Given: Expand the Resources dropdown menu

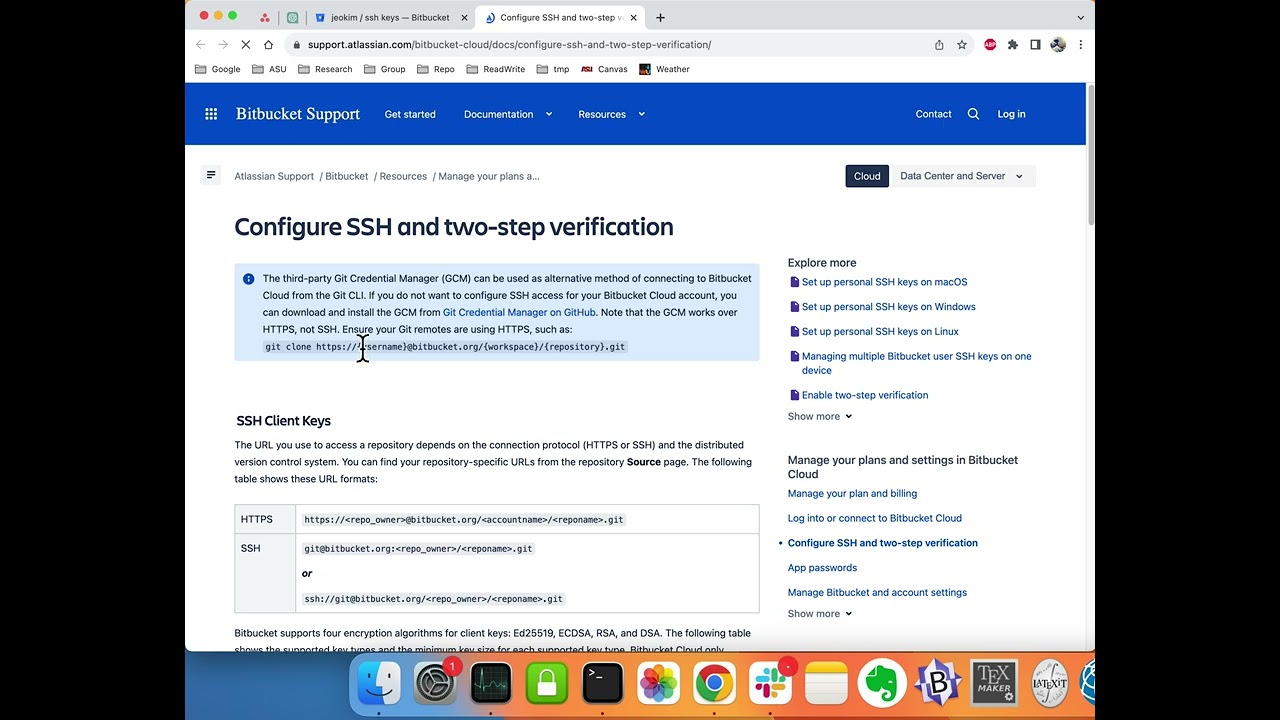Looking at the screenshot, I should [611, 114].
